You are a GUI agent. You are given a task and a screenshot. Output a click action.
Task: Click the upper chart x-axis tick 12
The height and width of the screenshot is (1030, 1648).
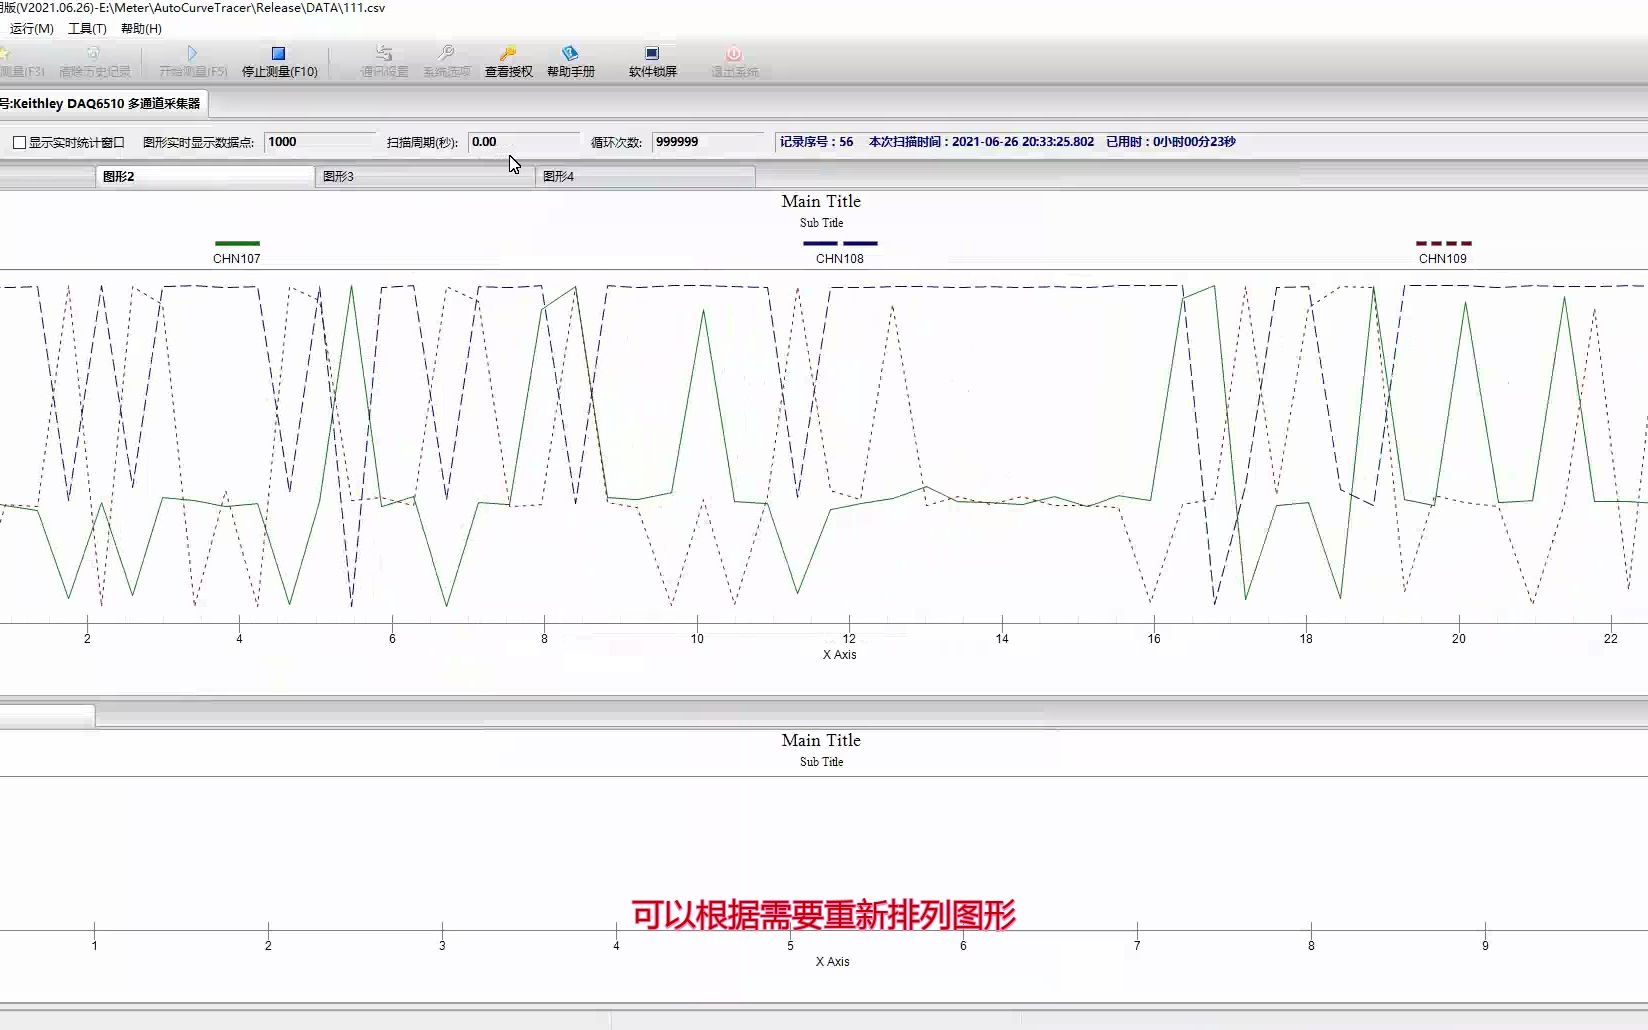pos(849,639)
